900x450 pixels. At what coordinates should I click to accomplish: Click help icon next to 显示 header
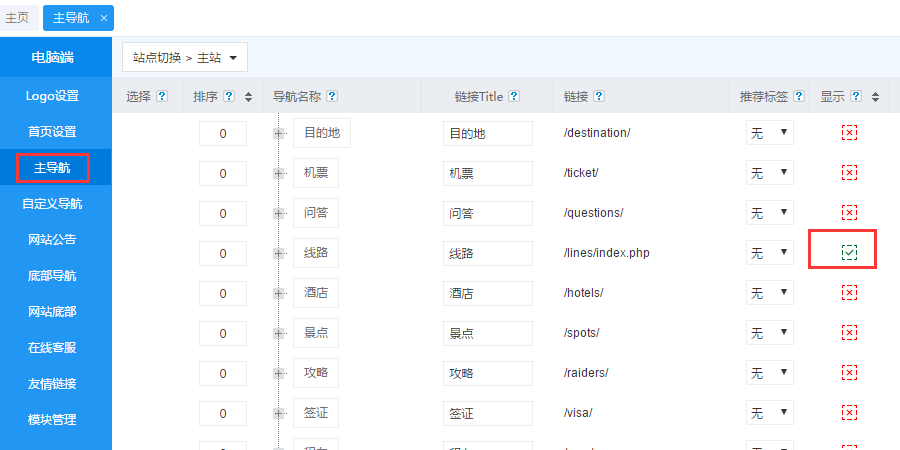click(x=856, y=97)
